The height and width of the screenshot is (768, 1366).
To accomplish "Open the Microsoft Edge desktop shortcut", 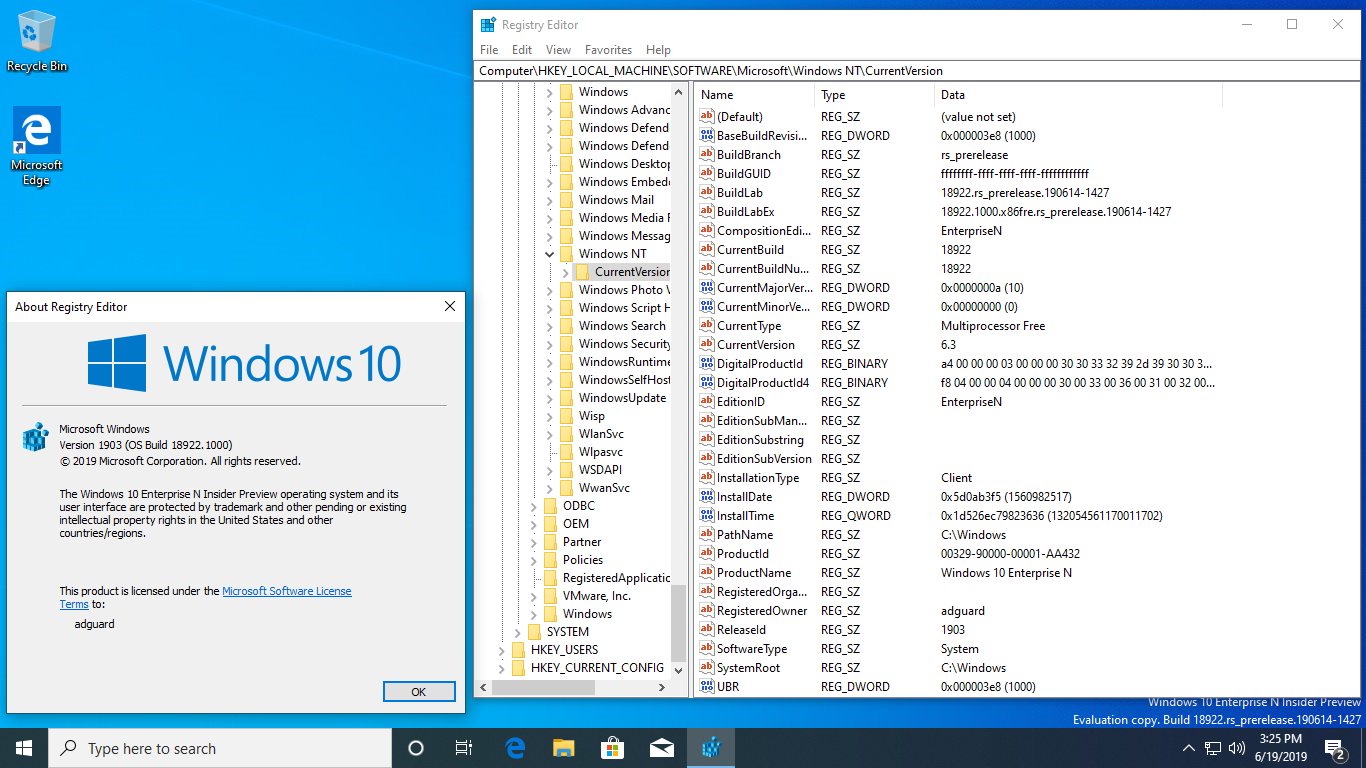I will (x=37, y=146).
